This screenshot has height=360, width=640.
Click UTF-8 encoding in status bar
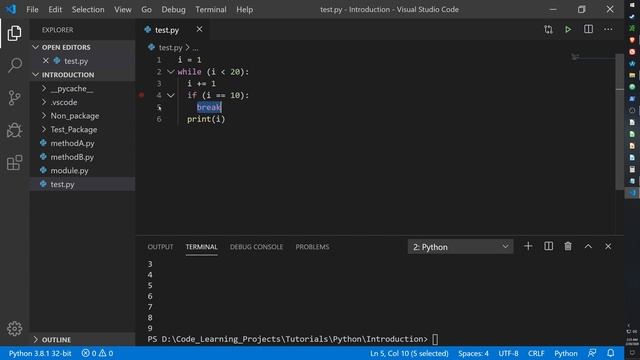click(508, 353)
